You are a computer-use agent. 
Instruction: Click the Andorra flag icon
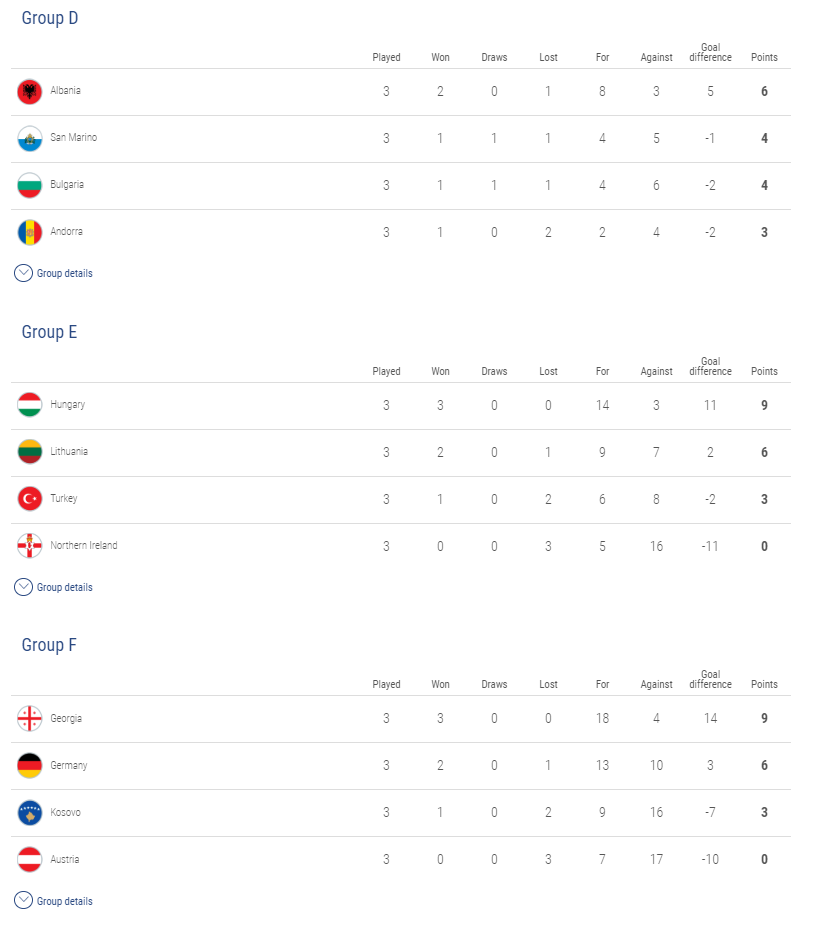coord(30,232)
